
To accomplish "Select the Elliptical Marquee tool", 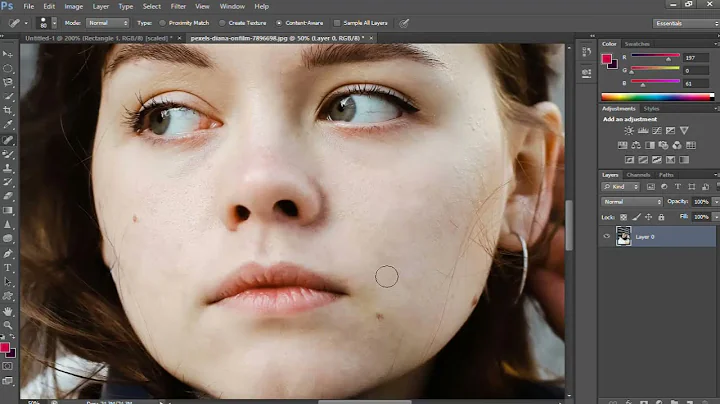I will 8,68.
